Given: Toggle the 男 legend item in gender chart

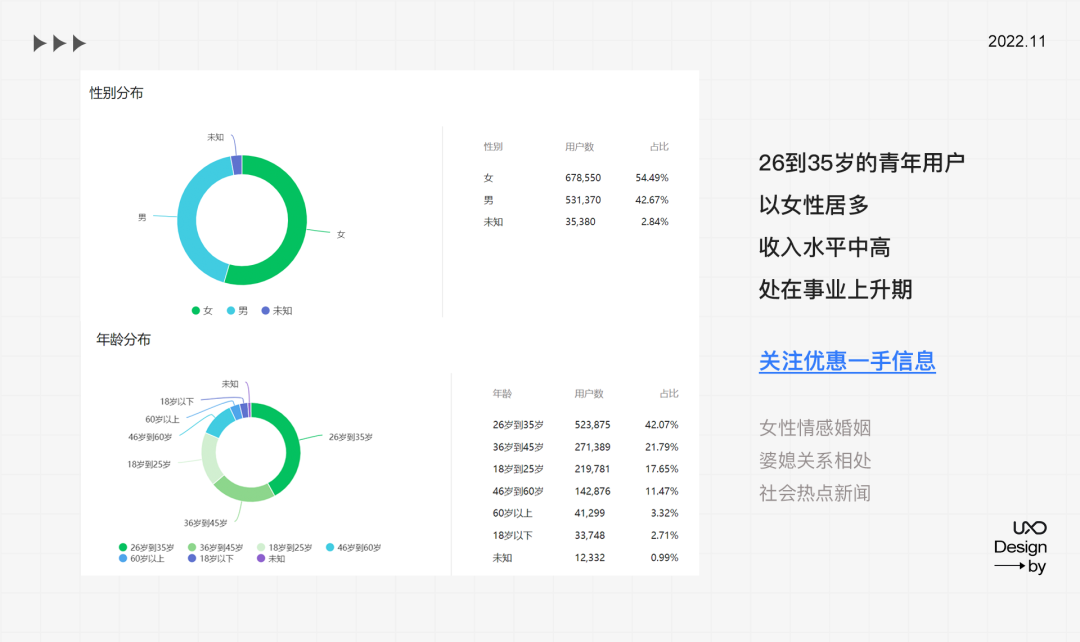Looking at the screenshot, I should coord(238,311).
